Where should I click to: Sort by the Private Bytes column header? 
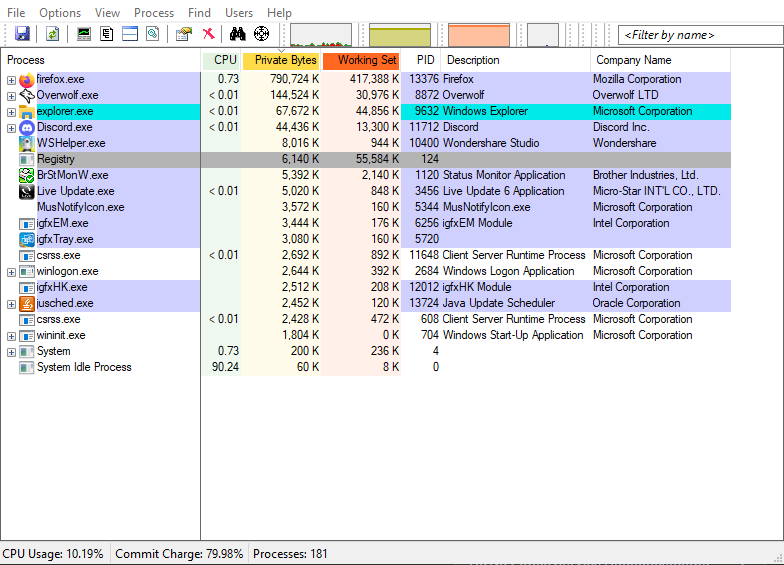tap(281, 60)
